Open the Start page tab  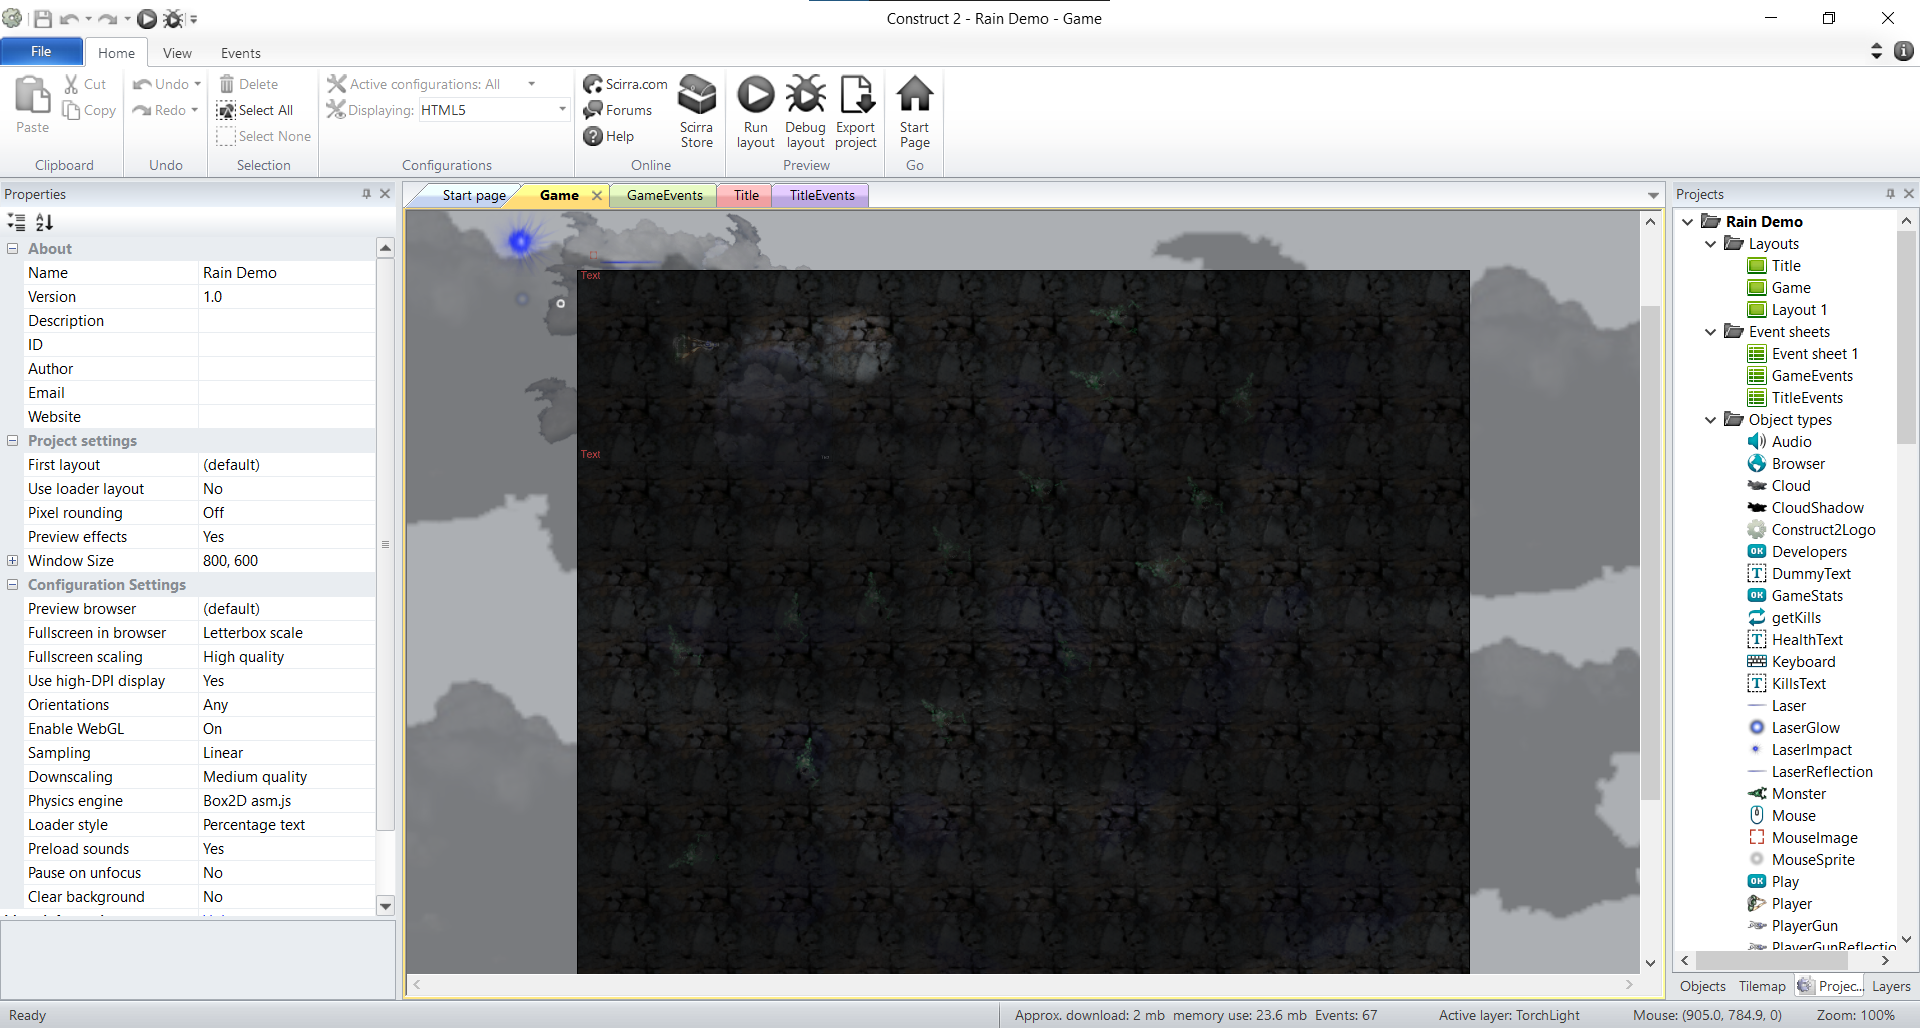[x=473, y=196]
